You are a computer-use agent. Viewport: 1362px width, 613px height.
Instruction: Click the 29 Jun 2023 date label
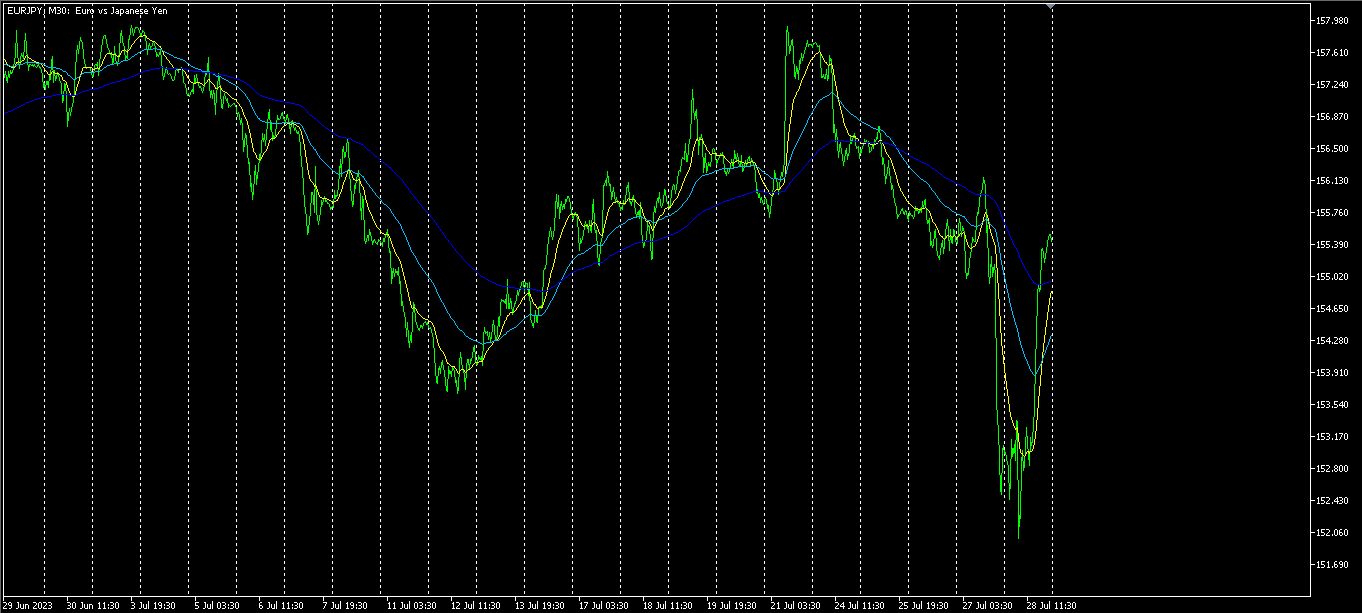tap(29, 605)
